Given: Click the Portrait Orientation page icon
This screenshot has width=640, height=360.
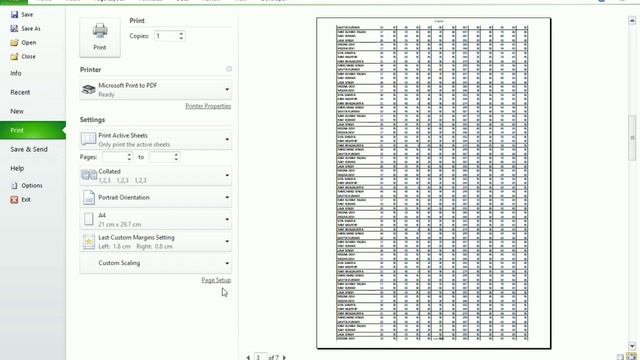Looking at the screenshot, I should tap(89, 197).
